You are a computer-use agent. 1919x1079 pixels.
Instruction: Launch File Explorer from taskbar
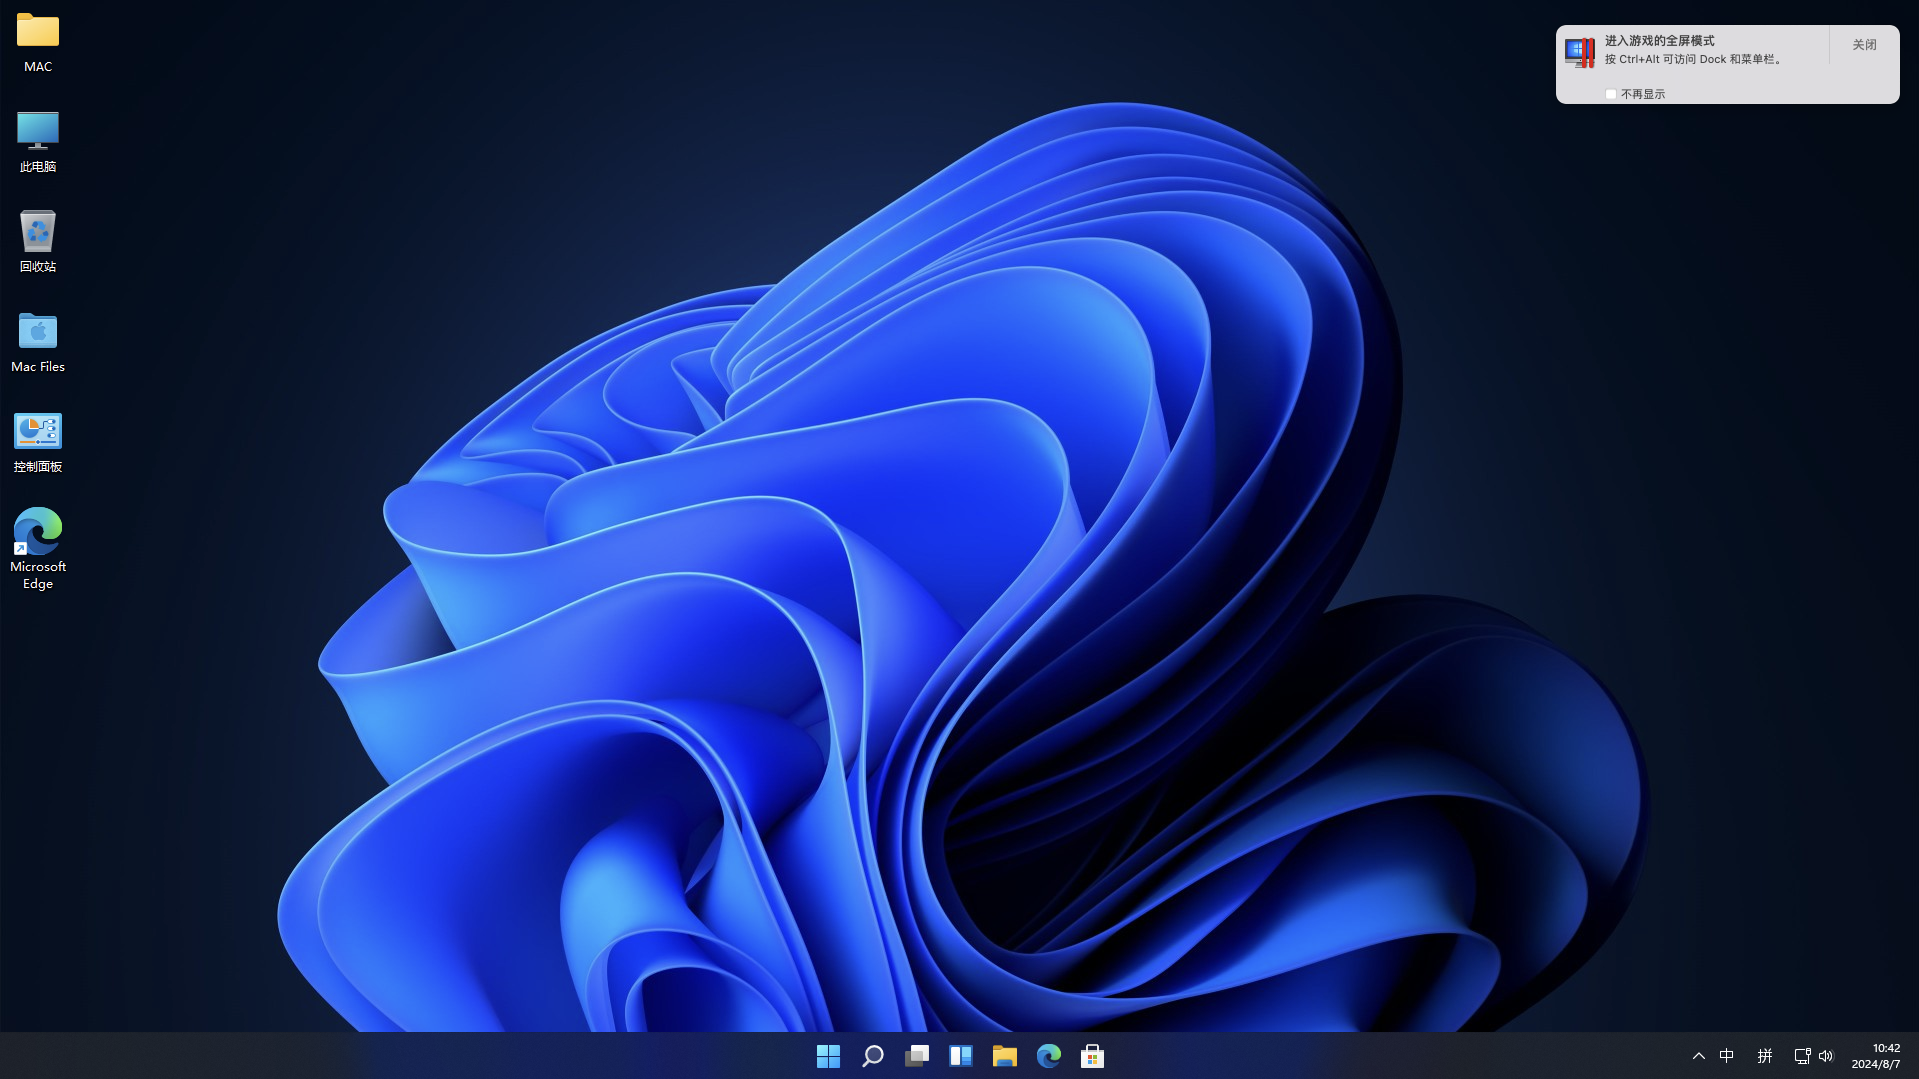tap(1005, 1056)
